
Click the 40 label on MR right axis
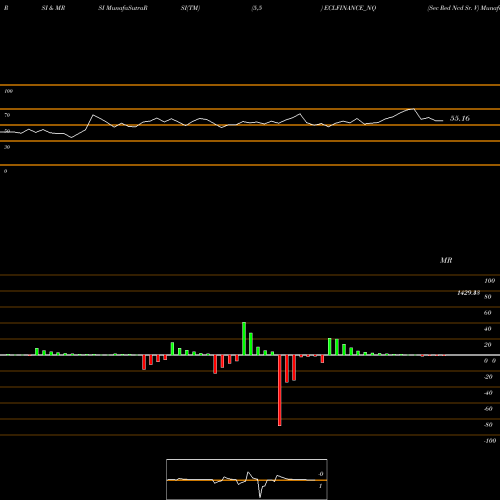point(488,329)
